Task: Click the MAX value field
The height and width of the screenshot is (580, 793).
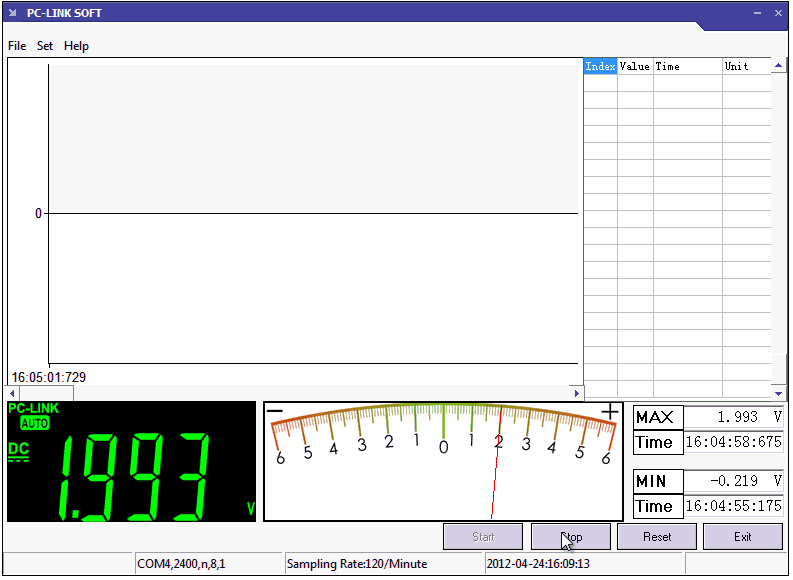Action: tap(733, 417)
